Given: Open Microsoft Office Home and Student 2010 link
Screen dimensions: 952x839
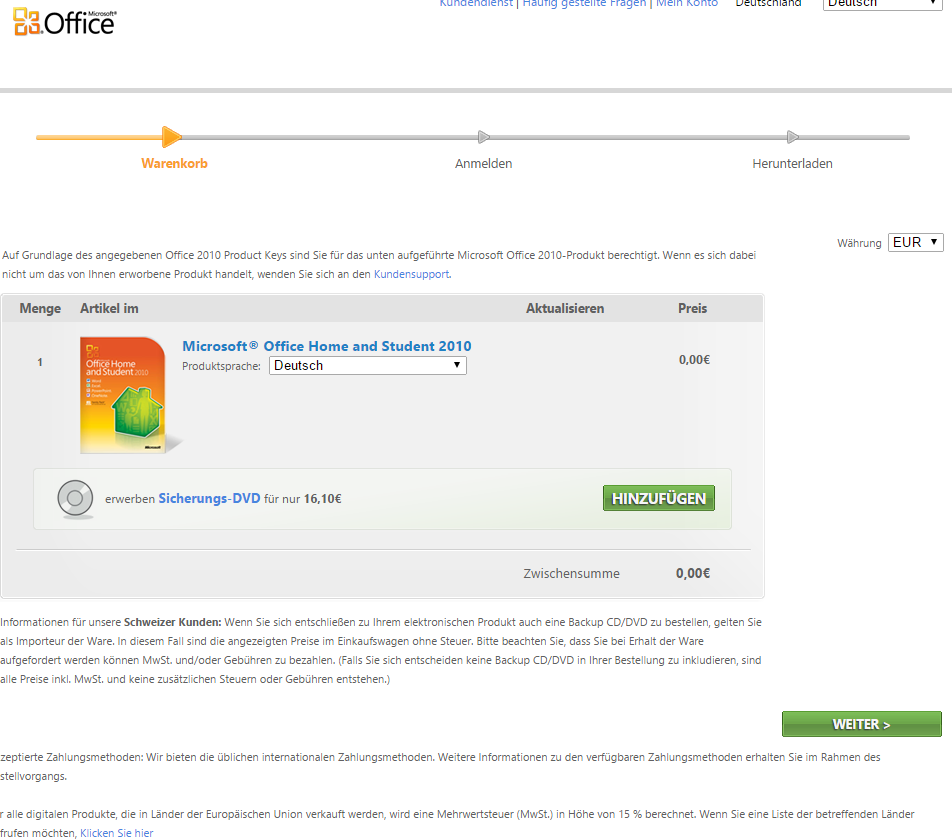Looking at the screenshot, I should [x=327, y=346].
